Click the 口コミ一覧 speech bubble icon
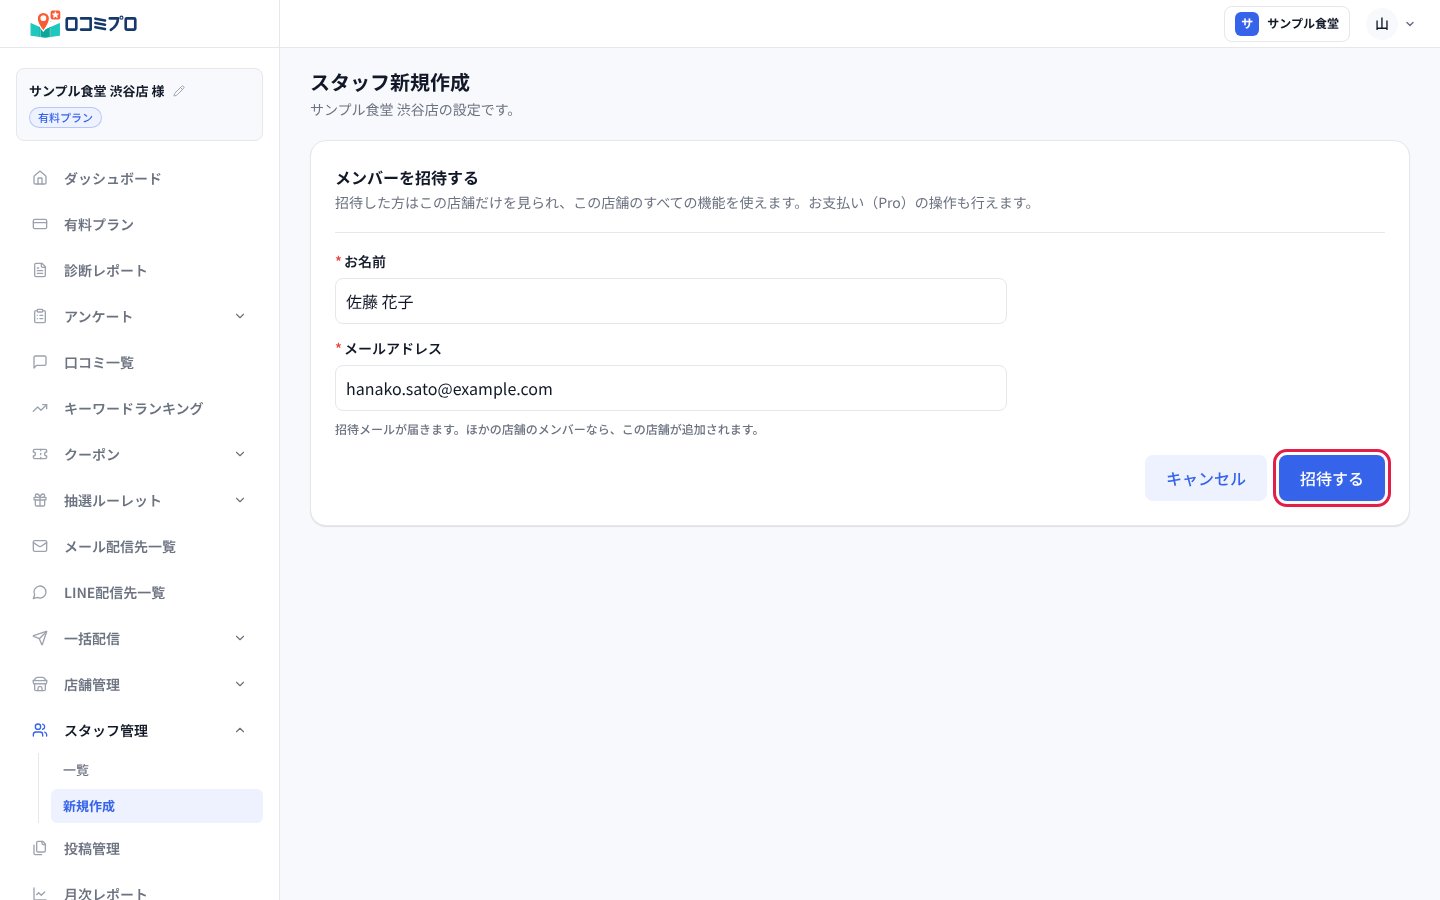 click(40, 362)
